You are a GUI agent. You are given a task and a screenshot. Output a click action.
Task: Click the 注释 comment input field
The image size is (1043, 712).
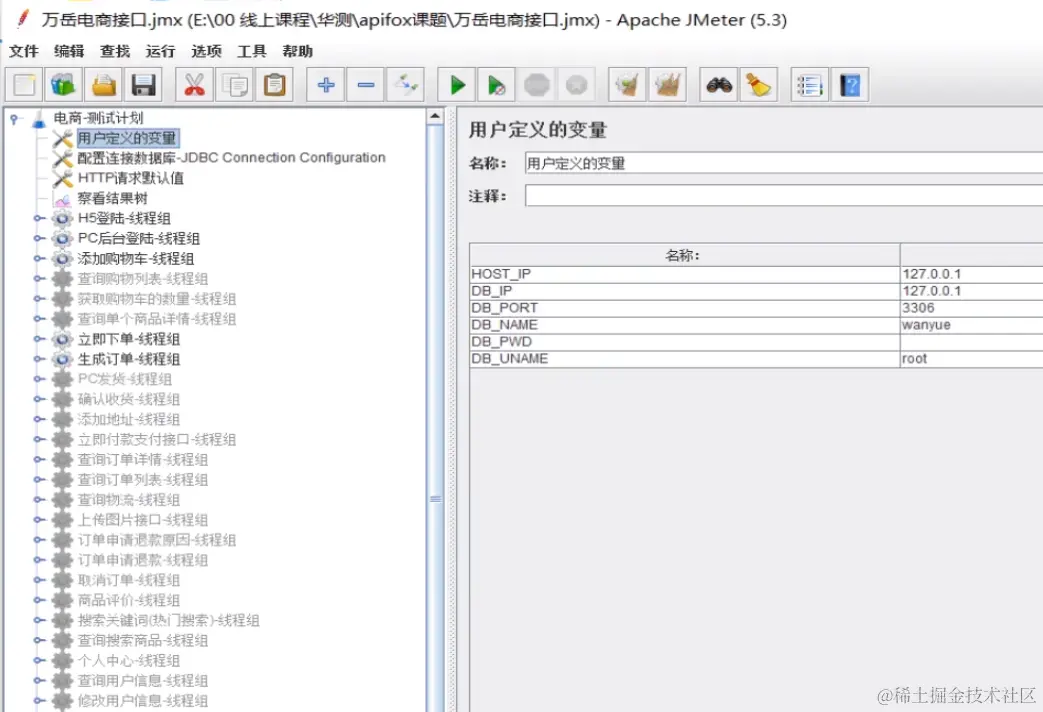point(784,196)
